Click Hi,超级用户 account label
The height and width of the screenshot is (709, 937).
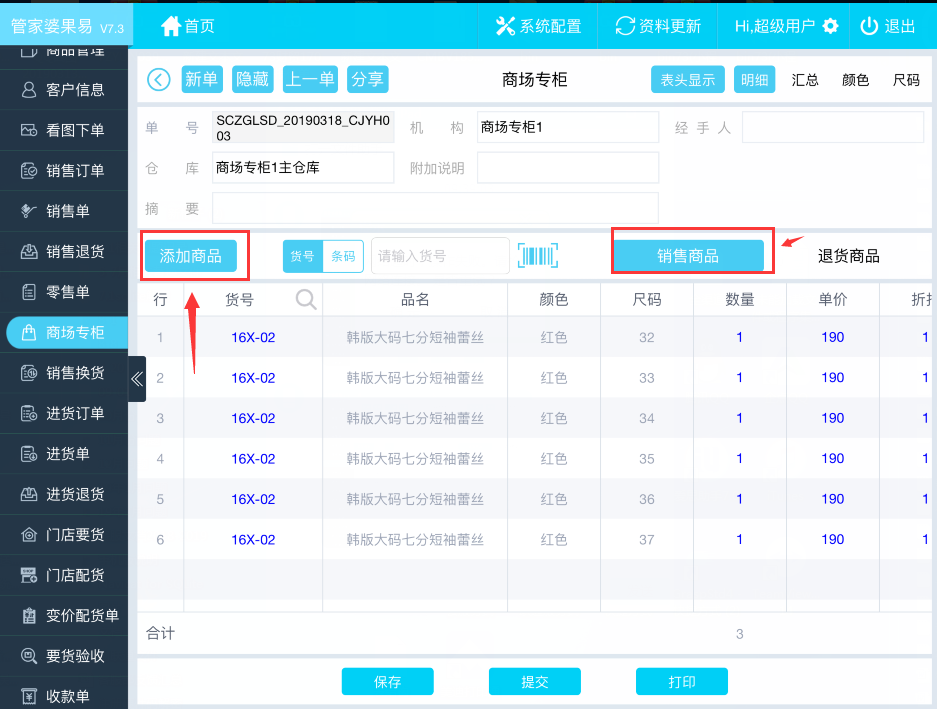774,26
